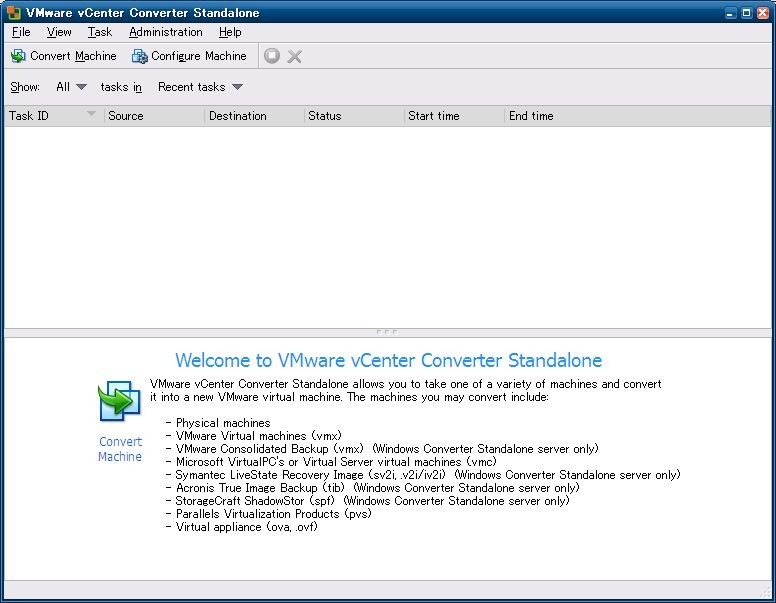Click the 'tasks in' label
This screenshot has width=776, height=603.
(x=121, y=87)
